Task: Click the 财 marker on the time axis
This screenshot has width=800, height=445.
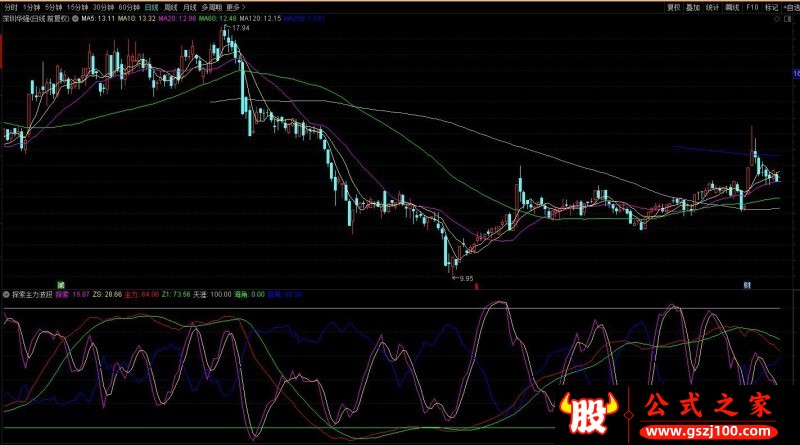Action: click(x=747, y=285)
